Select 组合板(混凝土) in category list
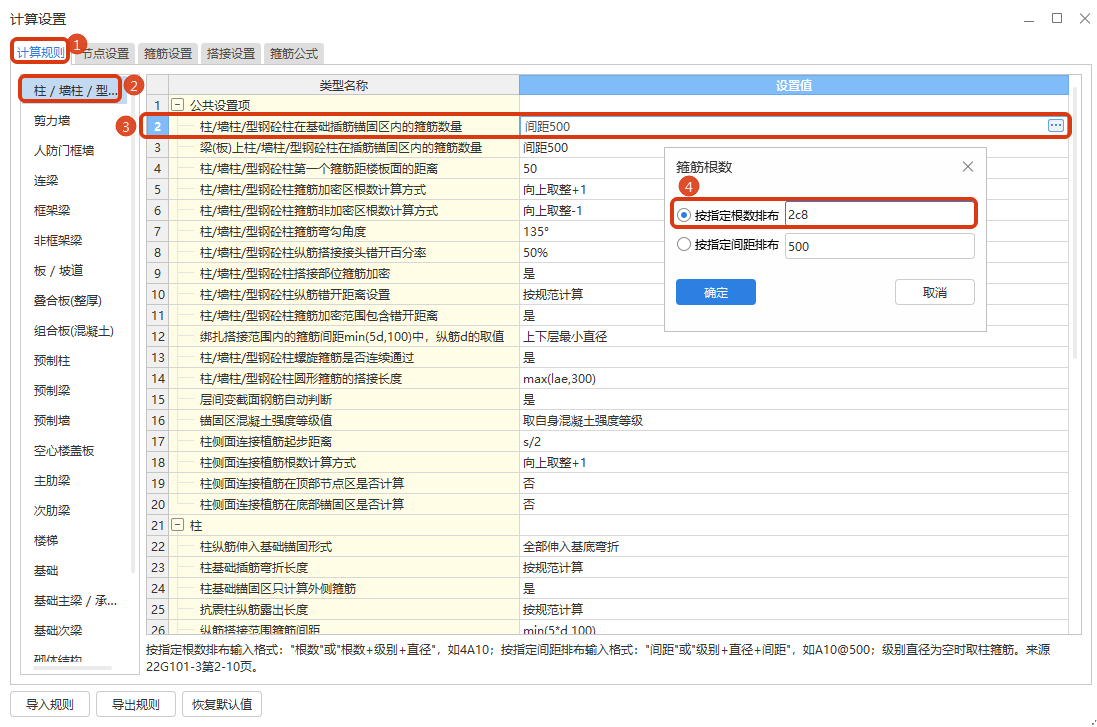 click(73, 330)
